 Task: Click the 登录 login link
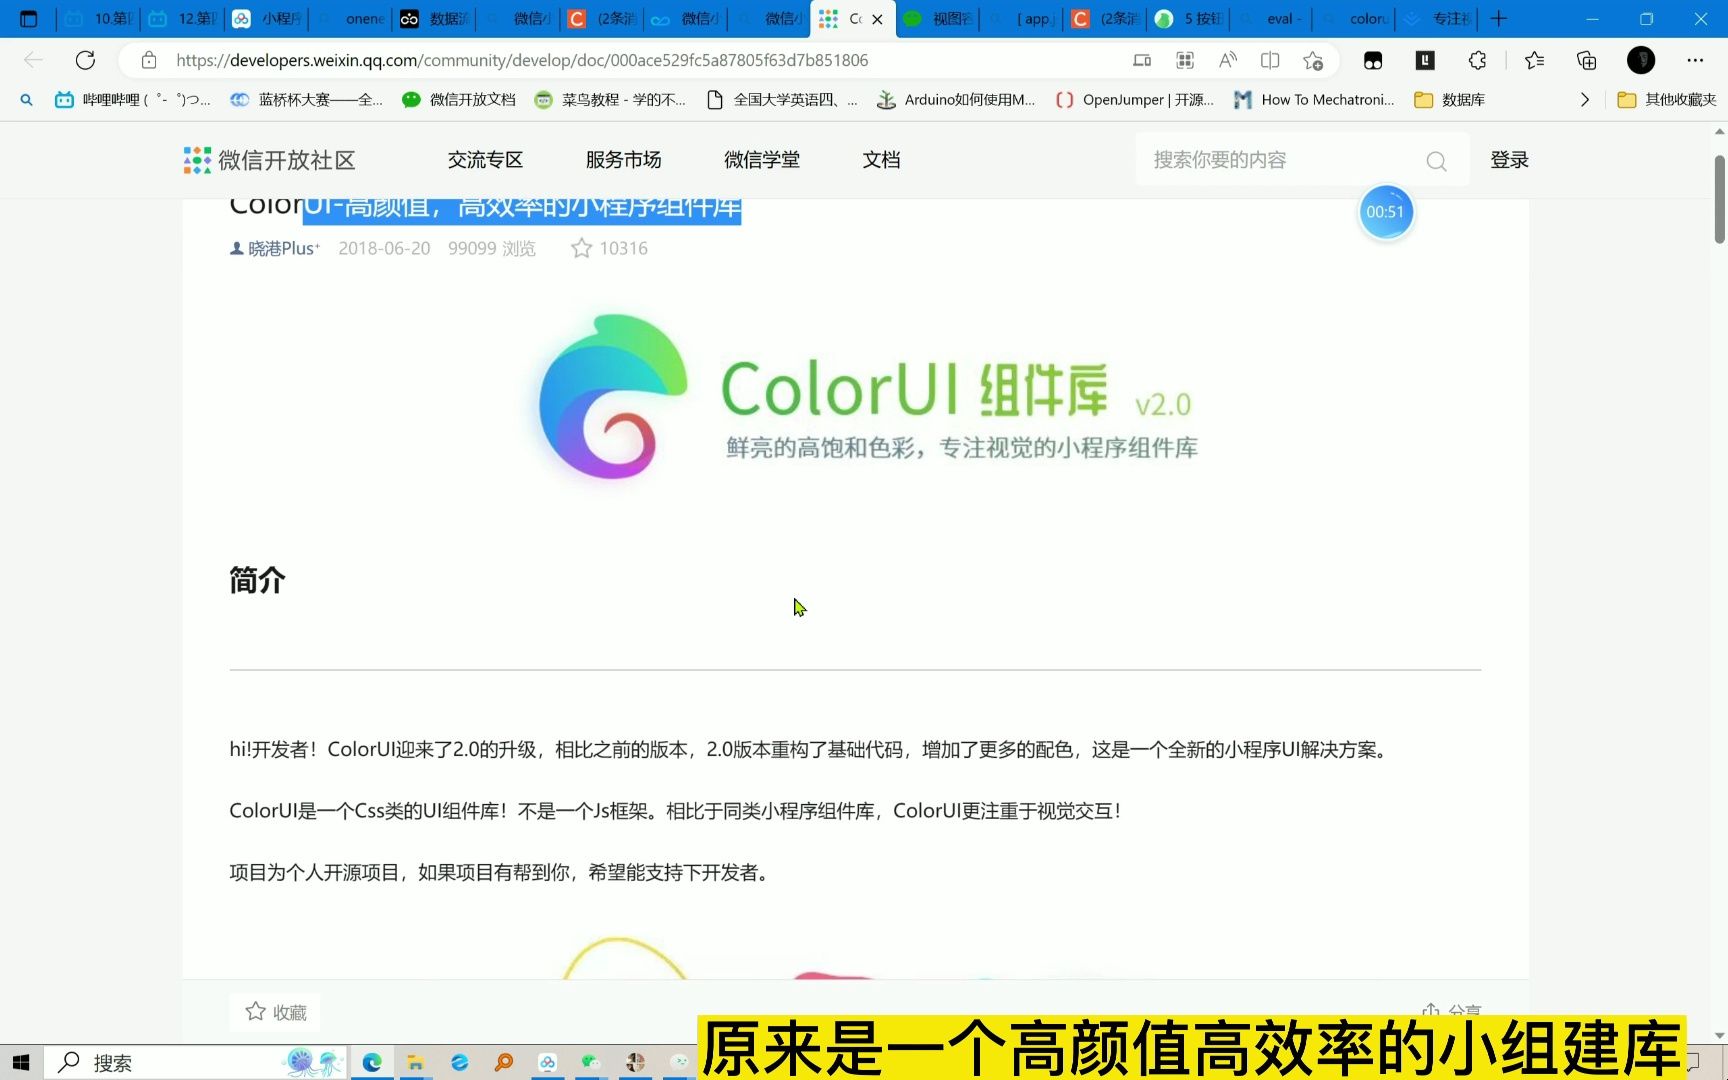tap(1509, 160)
